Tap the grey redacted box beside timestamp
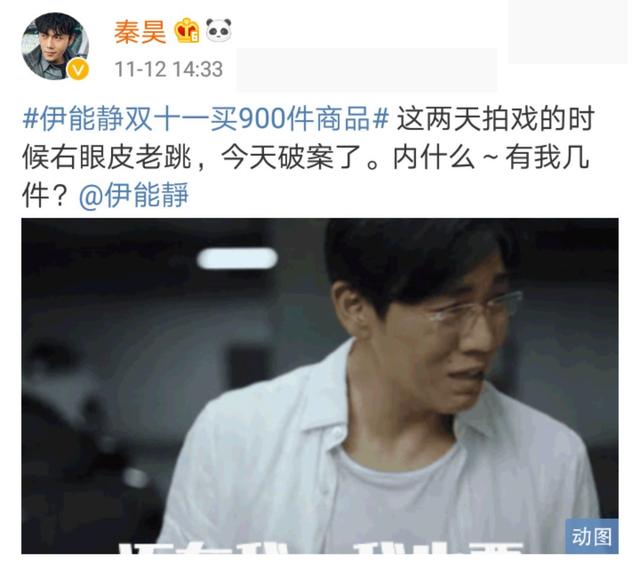The width and height of the screenshot is (640, 580). [367, 69]
